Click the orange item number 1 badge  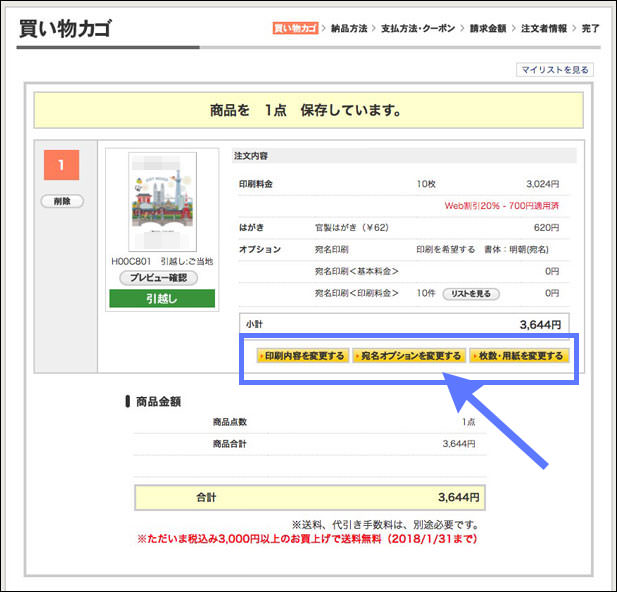61,165
